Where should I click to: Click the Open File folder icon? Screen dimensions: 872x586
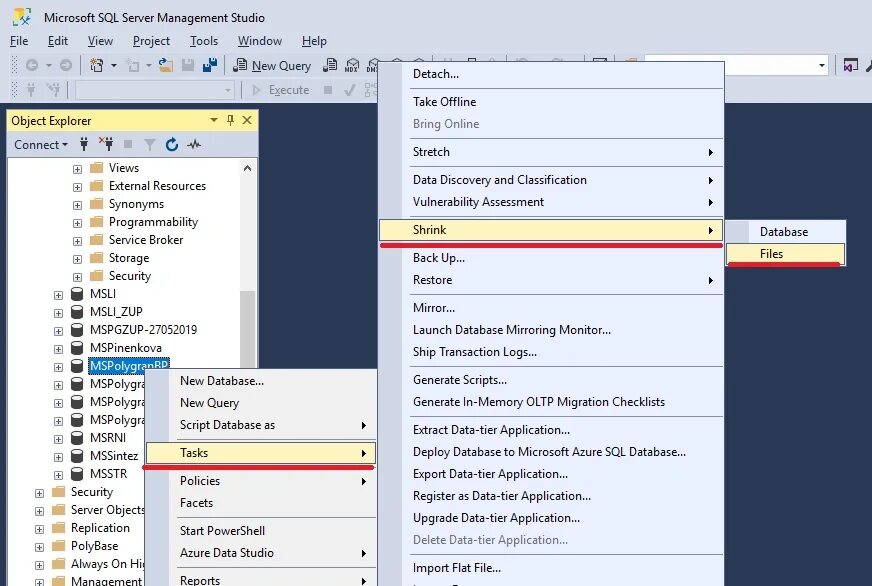point(165,66)
